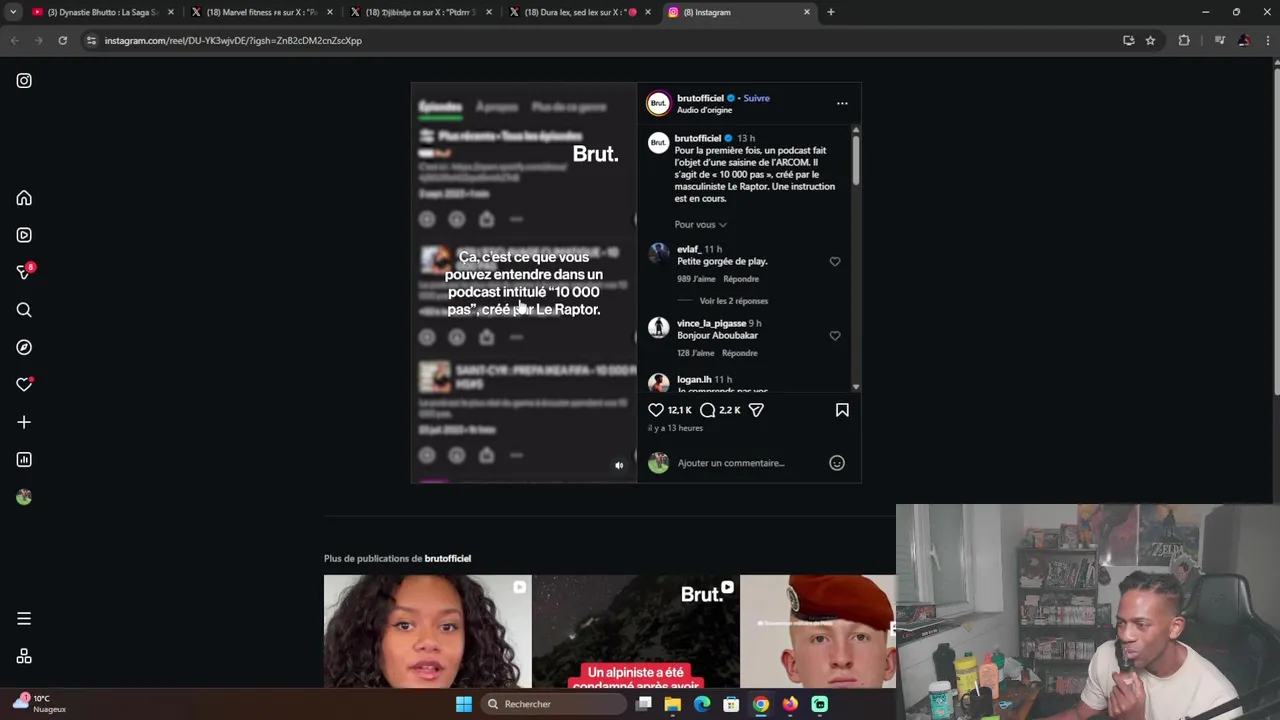Screen dimensions: 1280x720
Task: Go to the Instagram Home feed
Action: click(24, 198)
